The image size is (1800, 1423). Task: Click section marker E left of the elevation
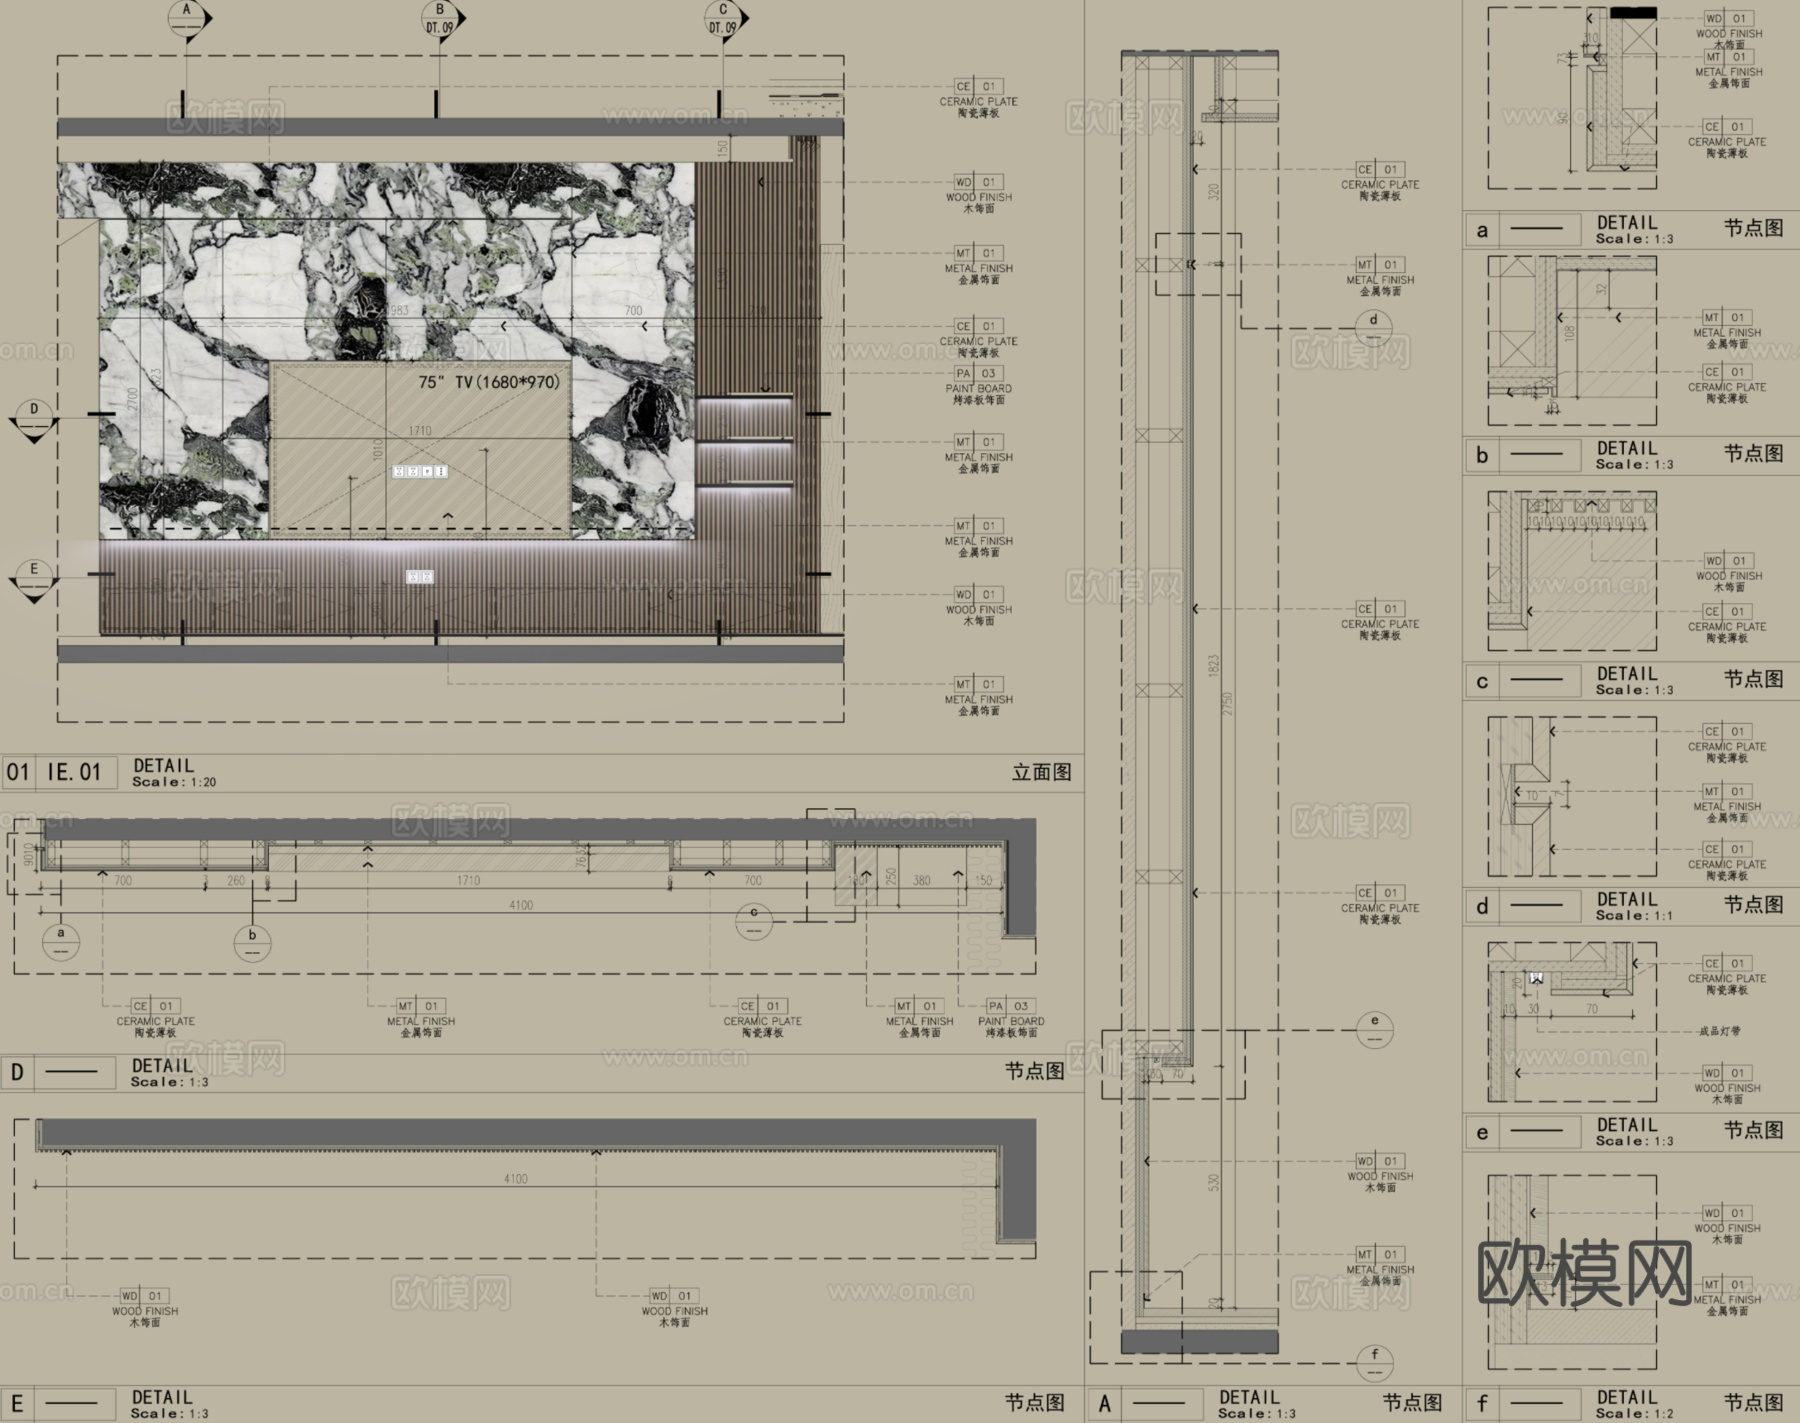[34, 581]
